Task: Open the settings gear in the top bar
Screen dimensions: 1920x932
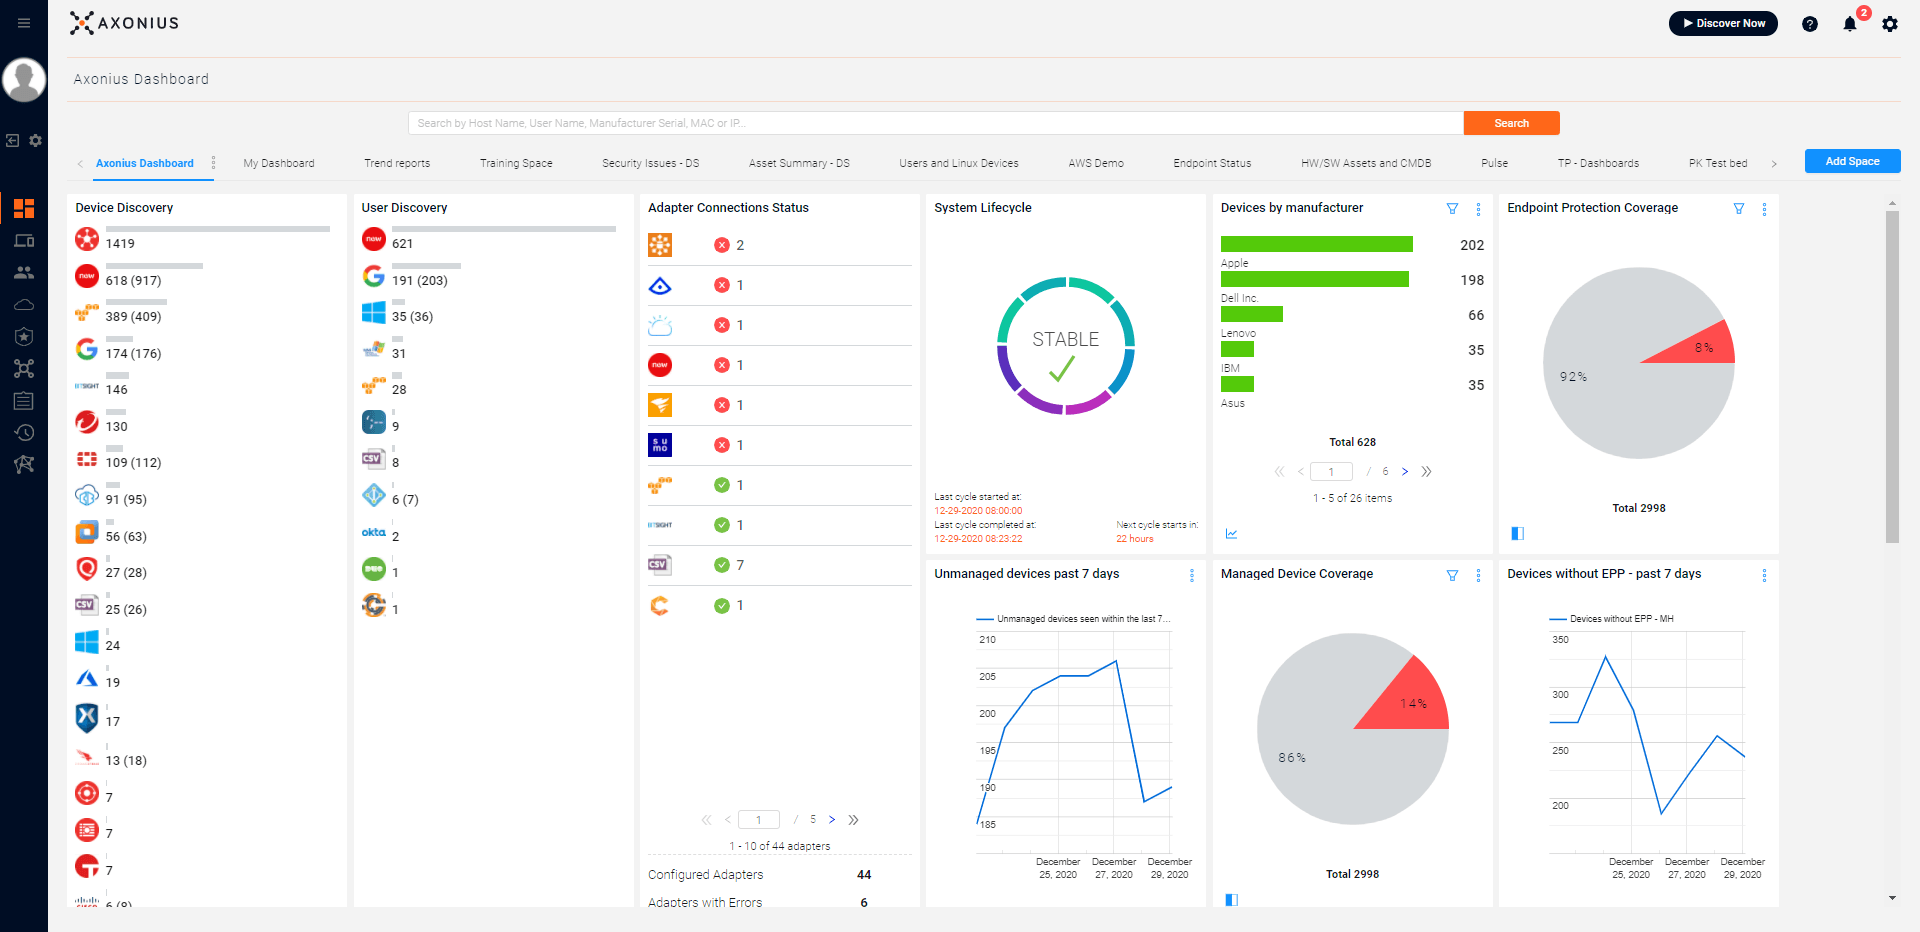Action: click(1890, 24)
